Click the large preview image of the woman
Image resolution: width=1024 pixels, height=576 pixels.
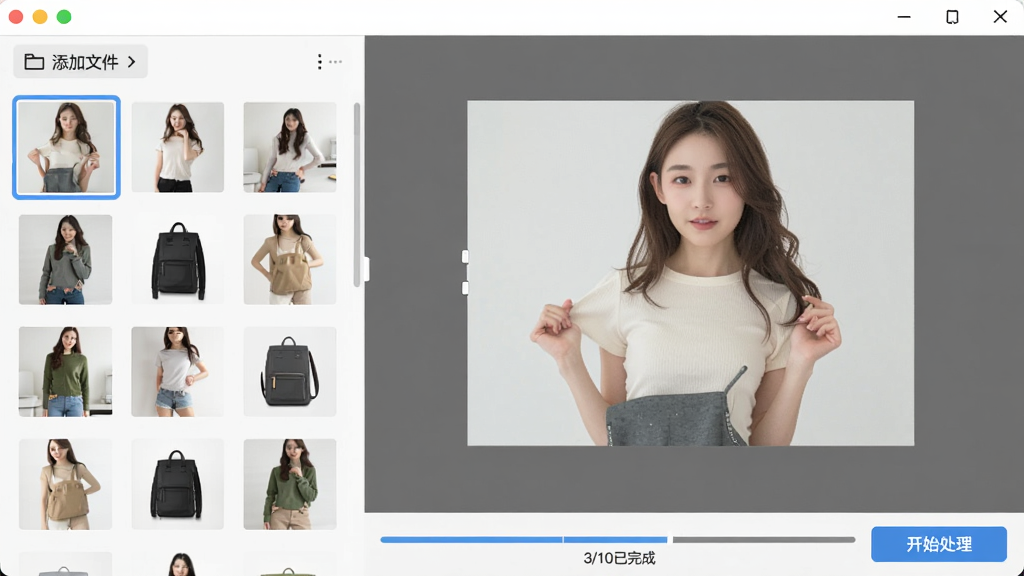tap(690, 273)
